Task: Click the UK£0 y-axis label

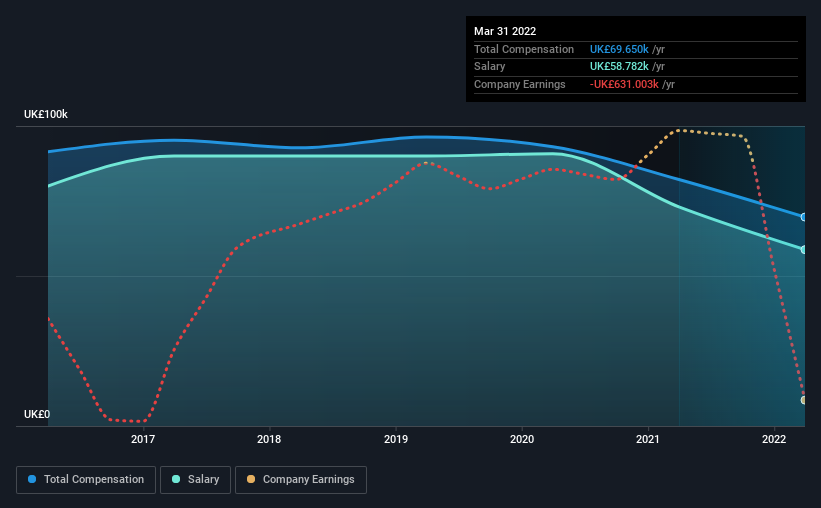Action: [x=37, y=414]
